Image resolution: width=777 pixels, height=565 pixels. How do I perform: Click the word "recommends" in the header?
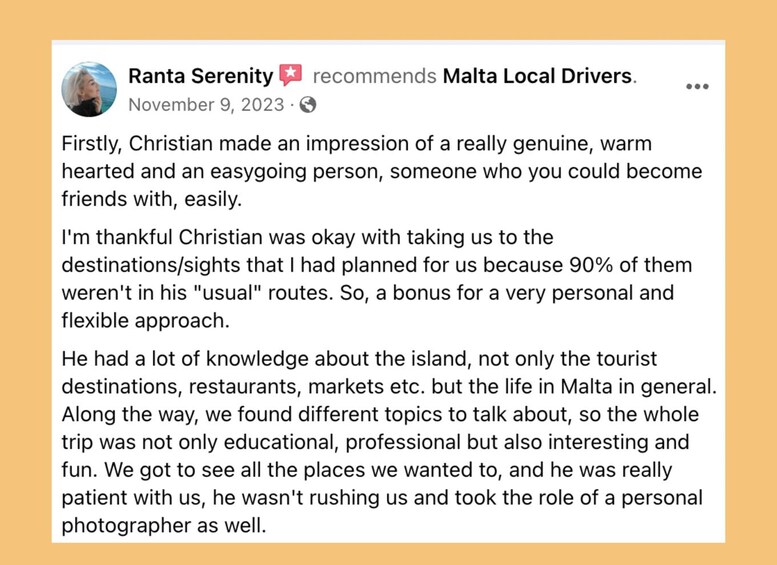pos(374,76)
